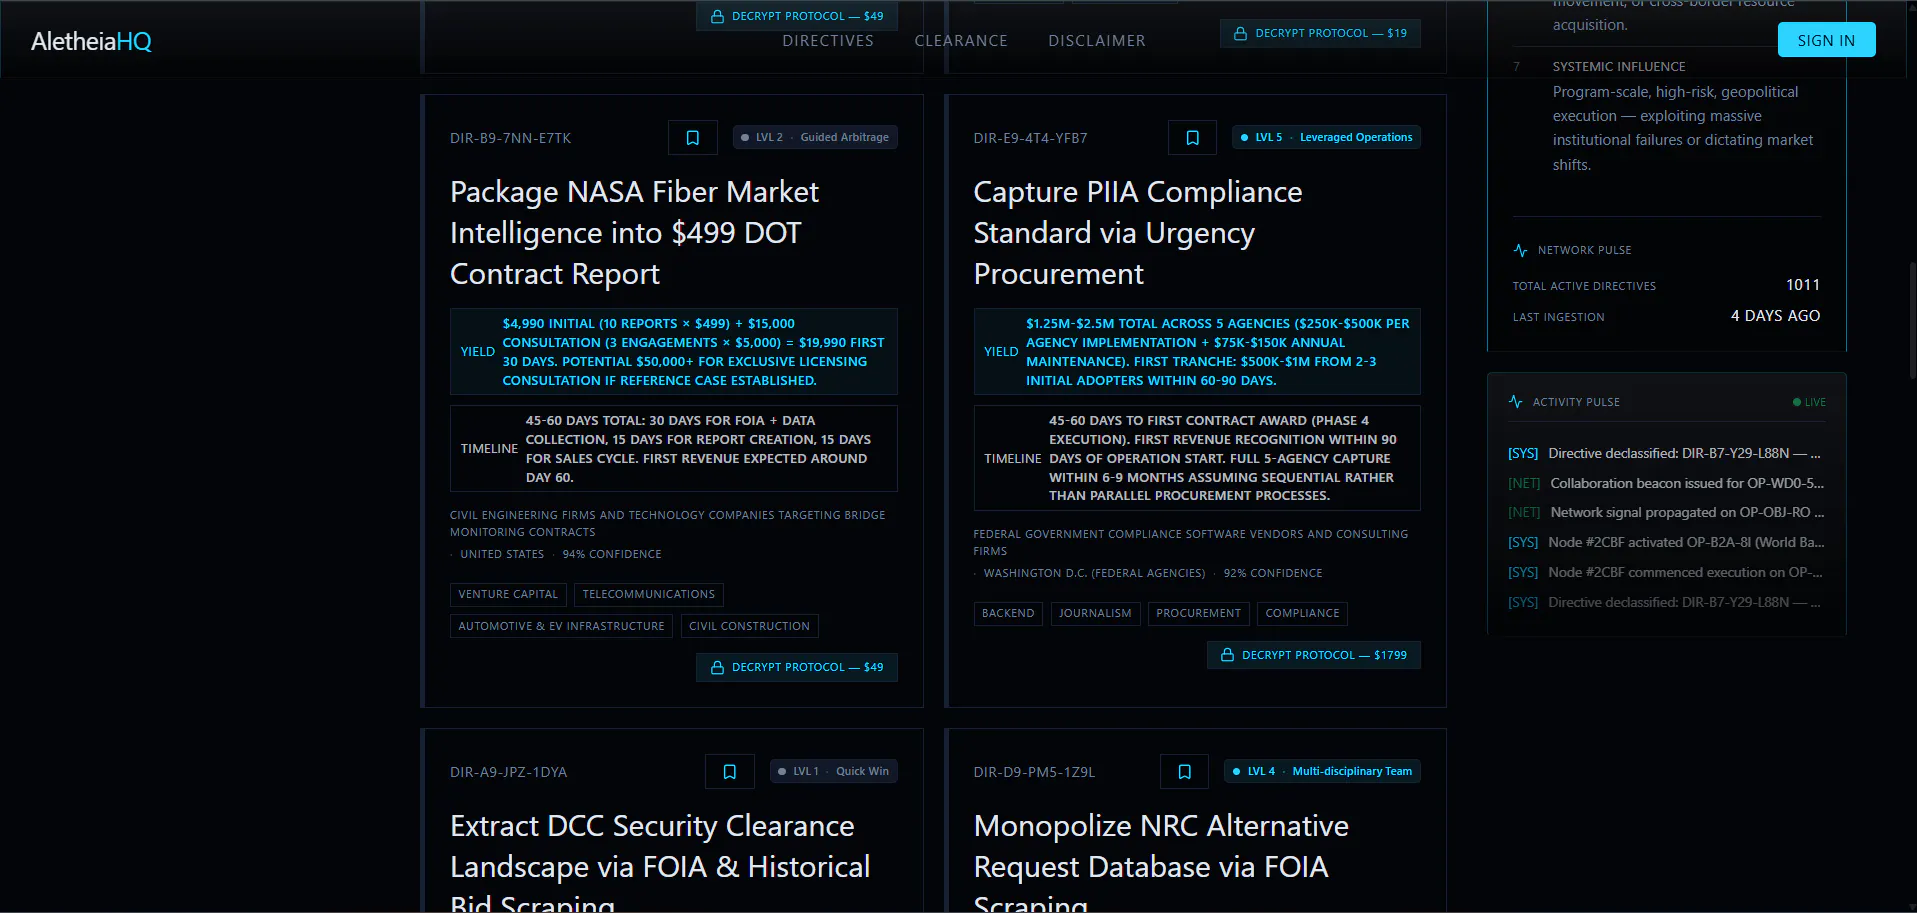Click the AletheiaHQ logo
The height and width of the screenshot is (913, 1917).
[91, 41]
